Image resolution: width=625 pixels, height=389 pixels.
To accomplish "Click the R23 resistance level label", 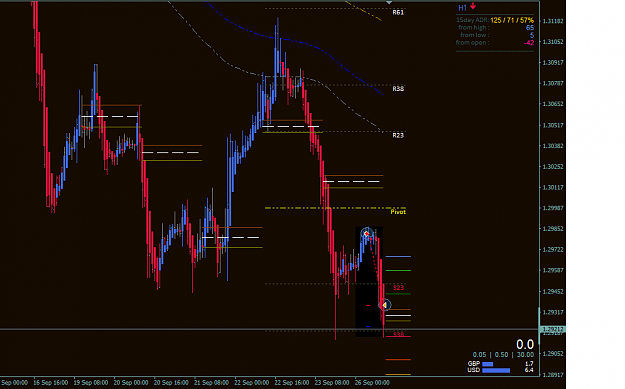I will (398, 136).
